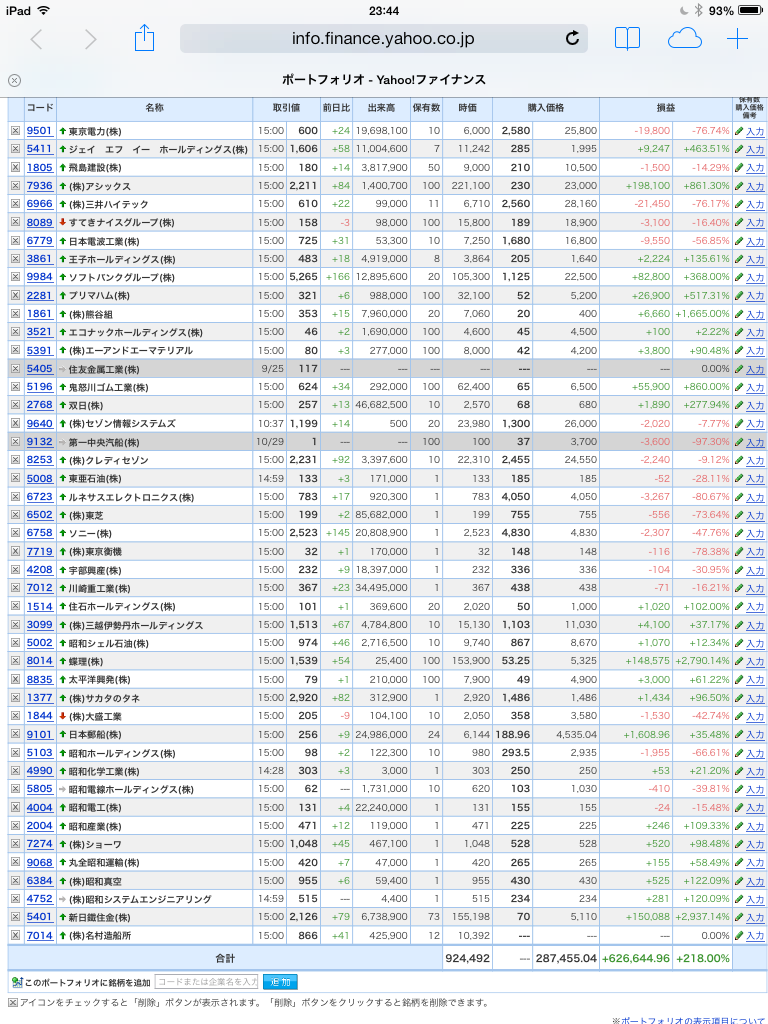
Task: Click 入力 link in 昭和シェル石油 row
Action: tap(755, 643)
